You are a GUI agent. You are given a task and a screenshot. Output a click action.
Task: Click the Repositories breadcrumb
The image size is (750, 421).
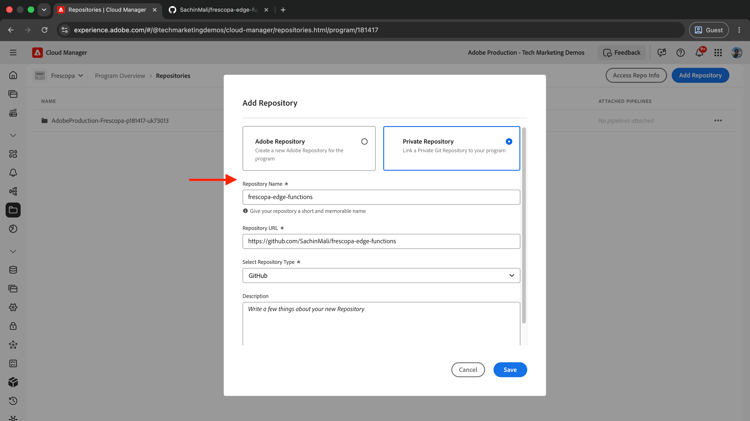coord(173,76)
